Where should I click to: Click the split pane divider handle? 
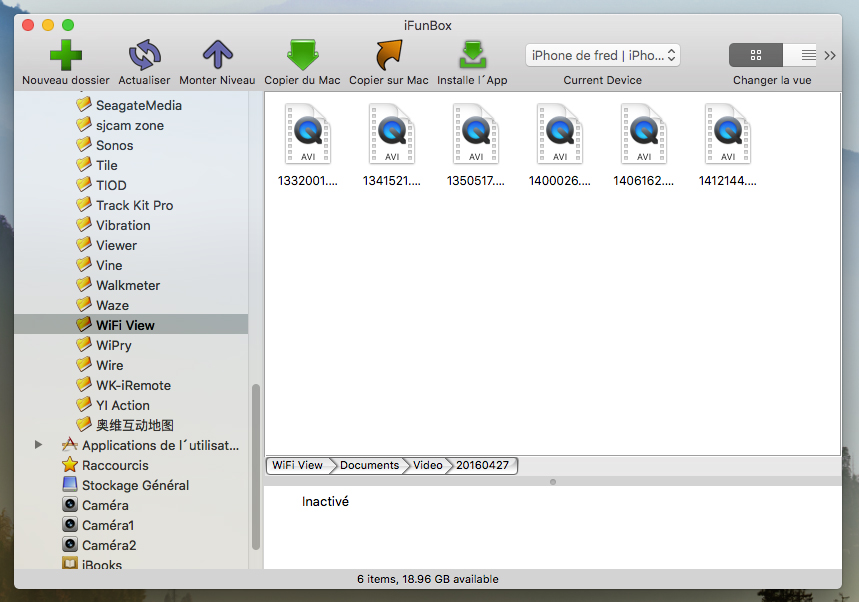pos(553,482)
